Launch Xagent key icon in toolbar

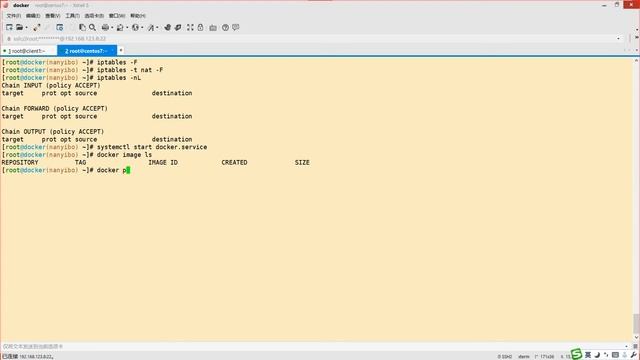pyautogui.click(x=178, y=27)
